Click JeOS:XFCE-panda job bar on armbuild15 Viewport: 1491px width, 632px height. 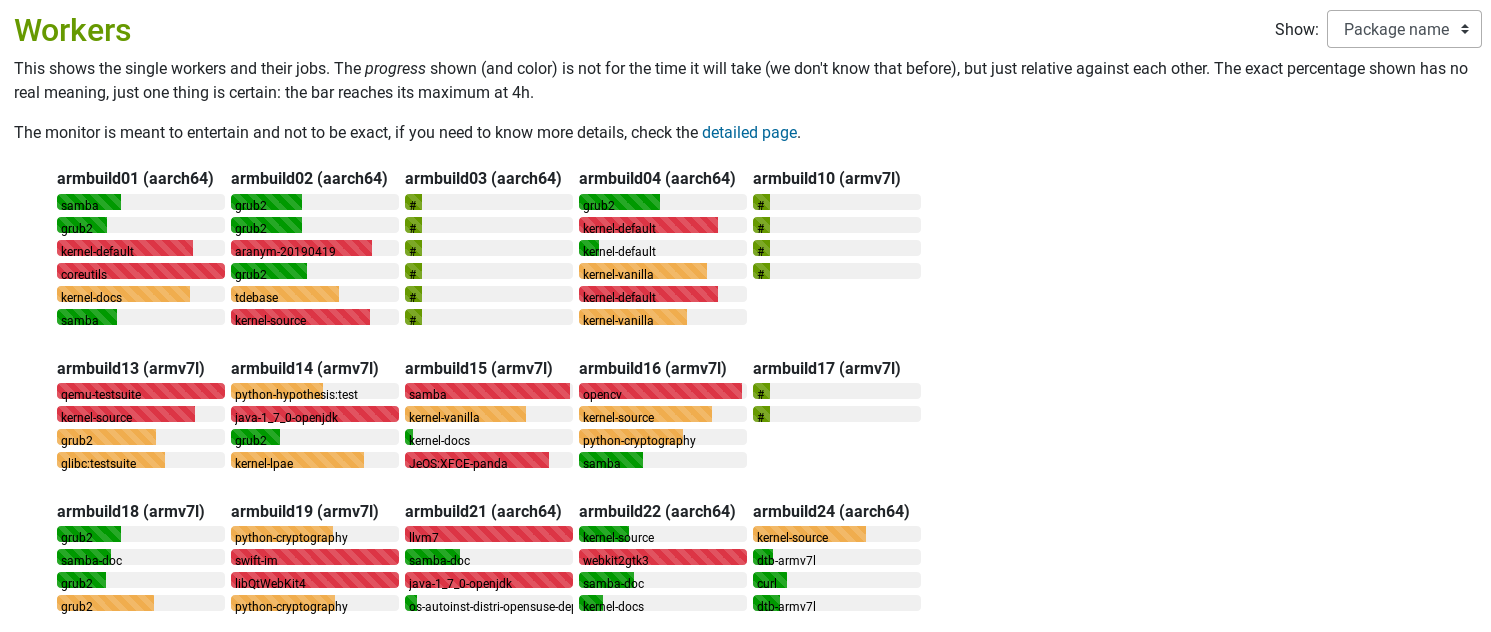coord(489,460)
